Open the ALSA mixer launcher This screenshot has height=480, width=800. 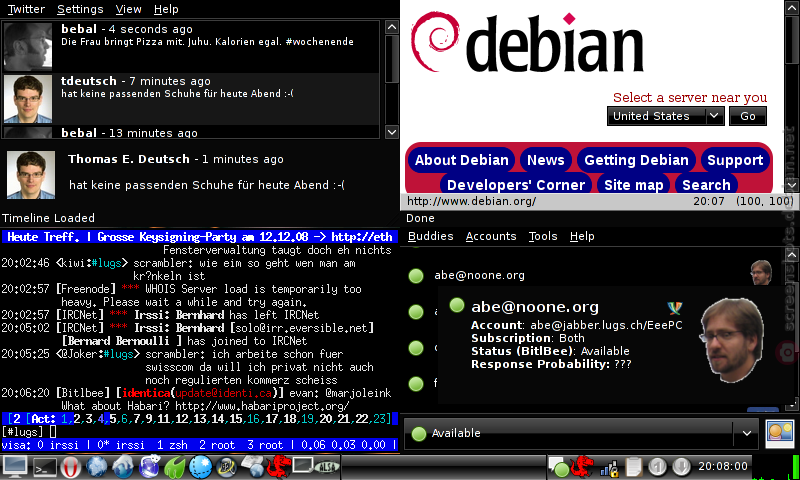coord(327,467)
